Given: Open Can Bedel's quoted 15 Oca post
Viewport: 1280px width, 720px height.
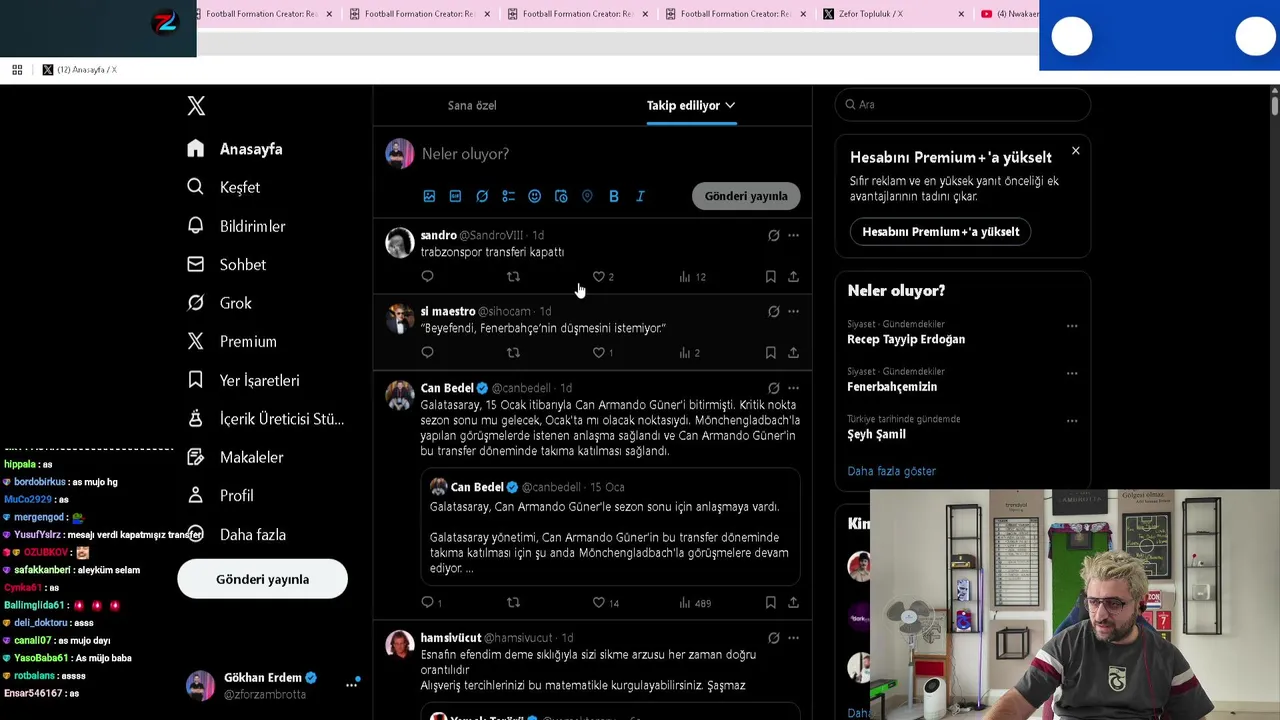Looking at the screenshot, I should click(611, 527).
